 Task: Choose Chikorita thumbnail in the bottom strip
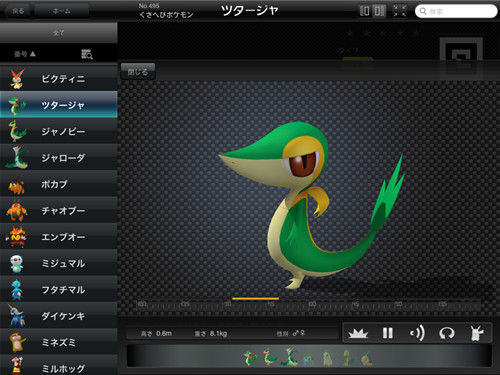tap(328, 358)
